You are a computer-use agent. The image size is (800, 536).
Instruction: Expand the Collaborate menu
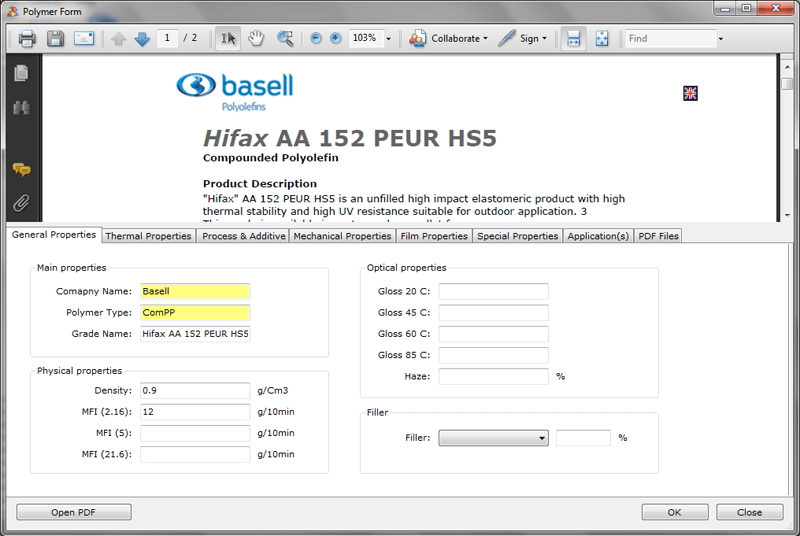485,39
